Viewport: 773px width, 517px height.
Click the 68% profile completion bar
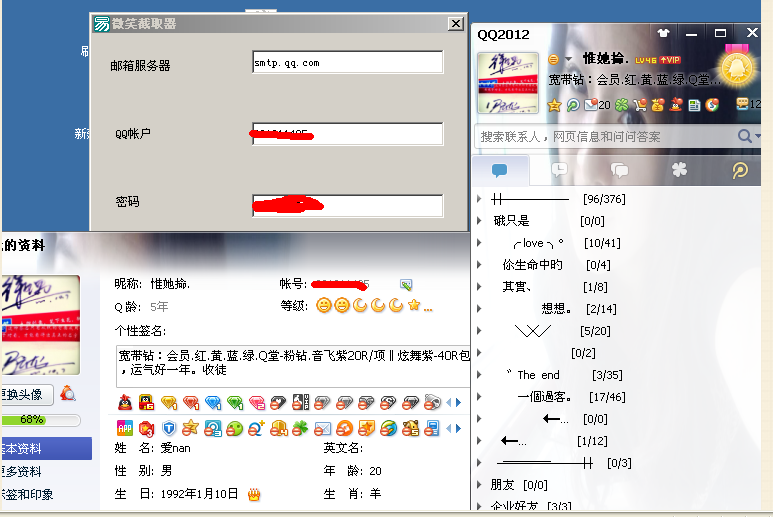tap(41, 420)
